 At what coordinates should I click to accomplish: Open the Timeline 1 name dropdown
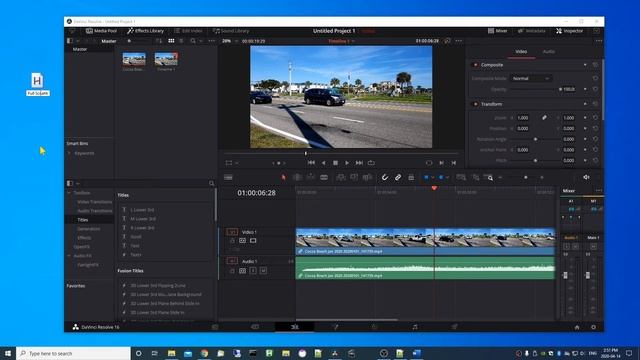click(342, 41)
